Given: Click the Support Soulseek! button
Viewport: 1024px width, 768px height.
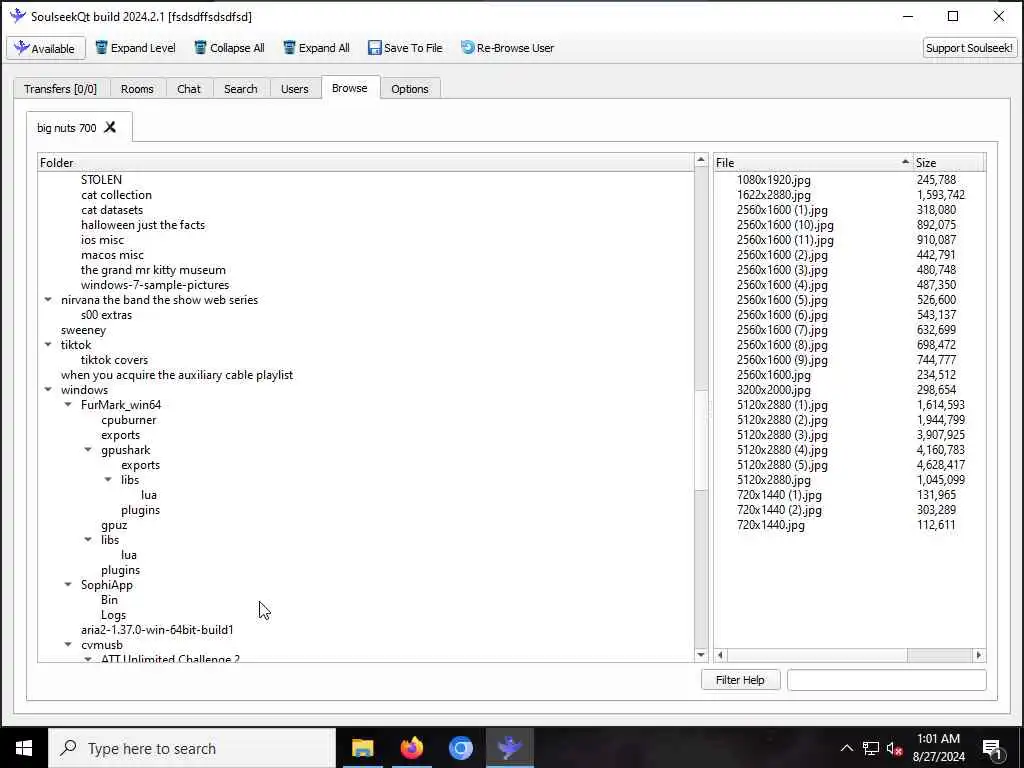Looking at the screenshot, I should 969,48.
